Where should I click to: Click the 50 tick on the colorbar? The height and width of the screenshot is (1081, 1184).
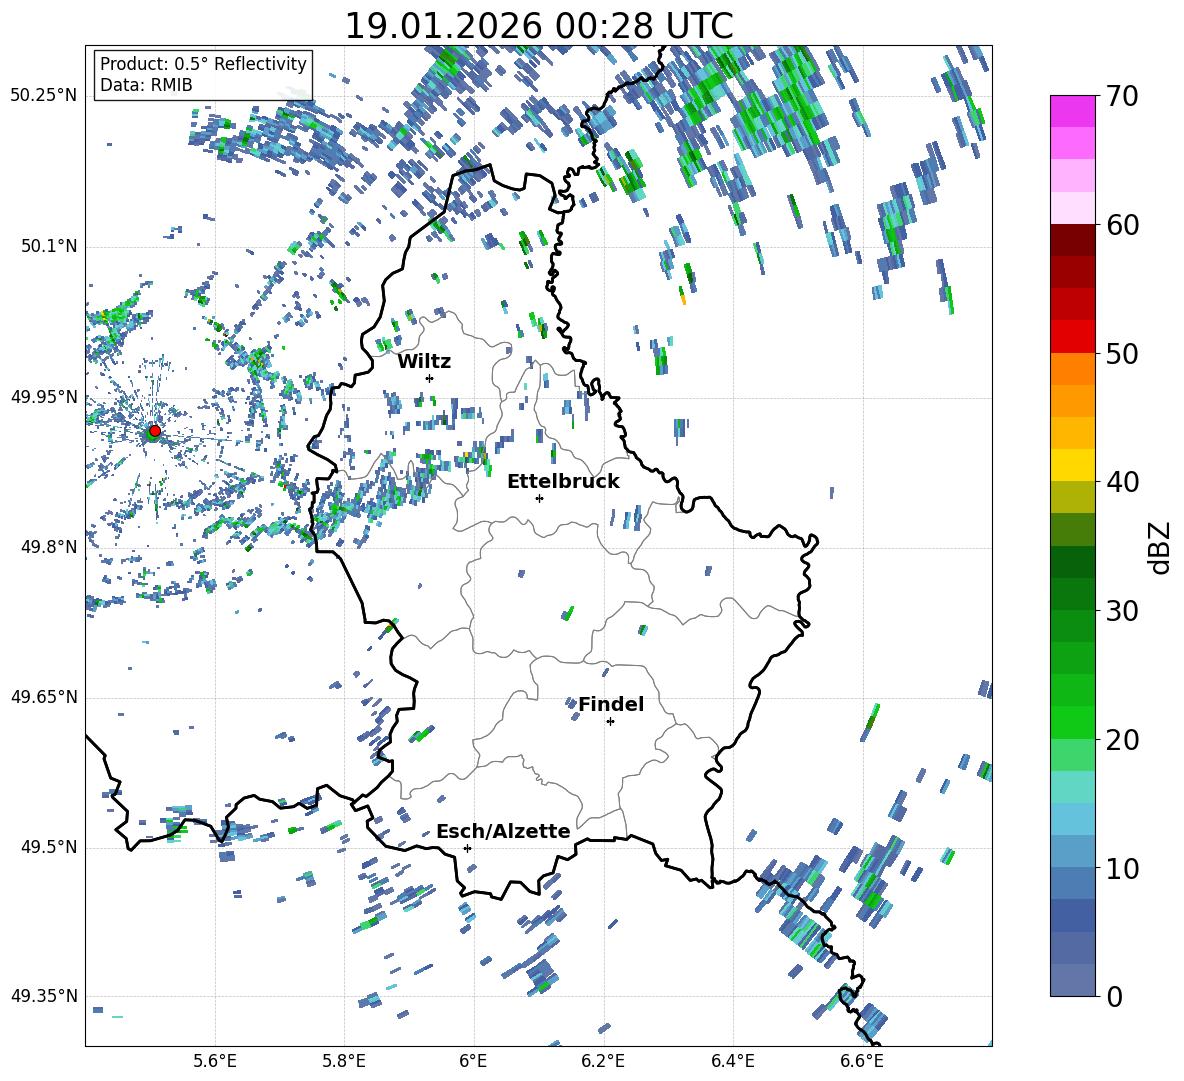click(x=1121, y=354)
